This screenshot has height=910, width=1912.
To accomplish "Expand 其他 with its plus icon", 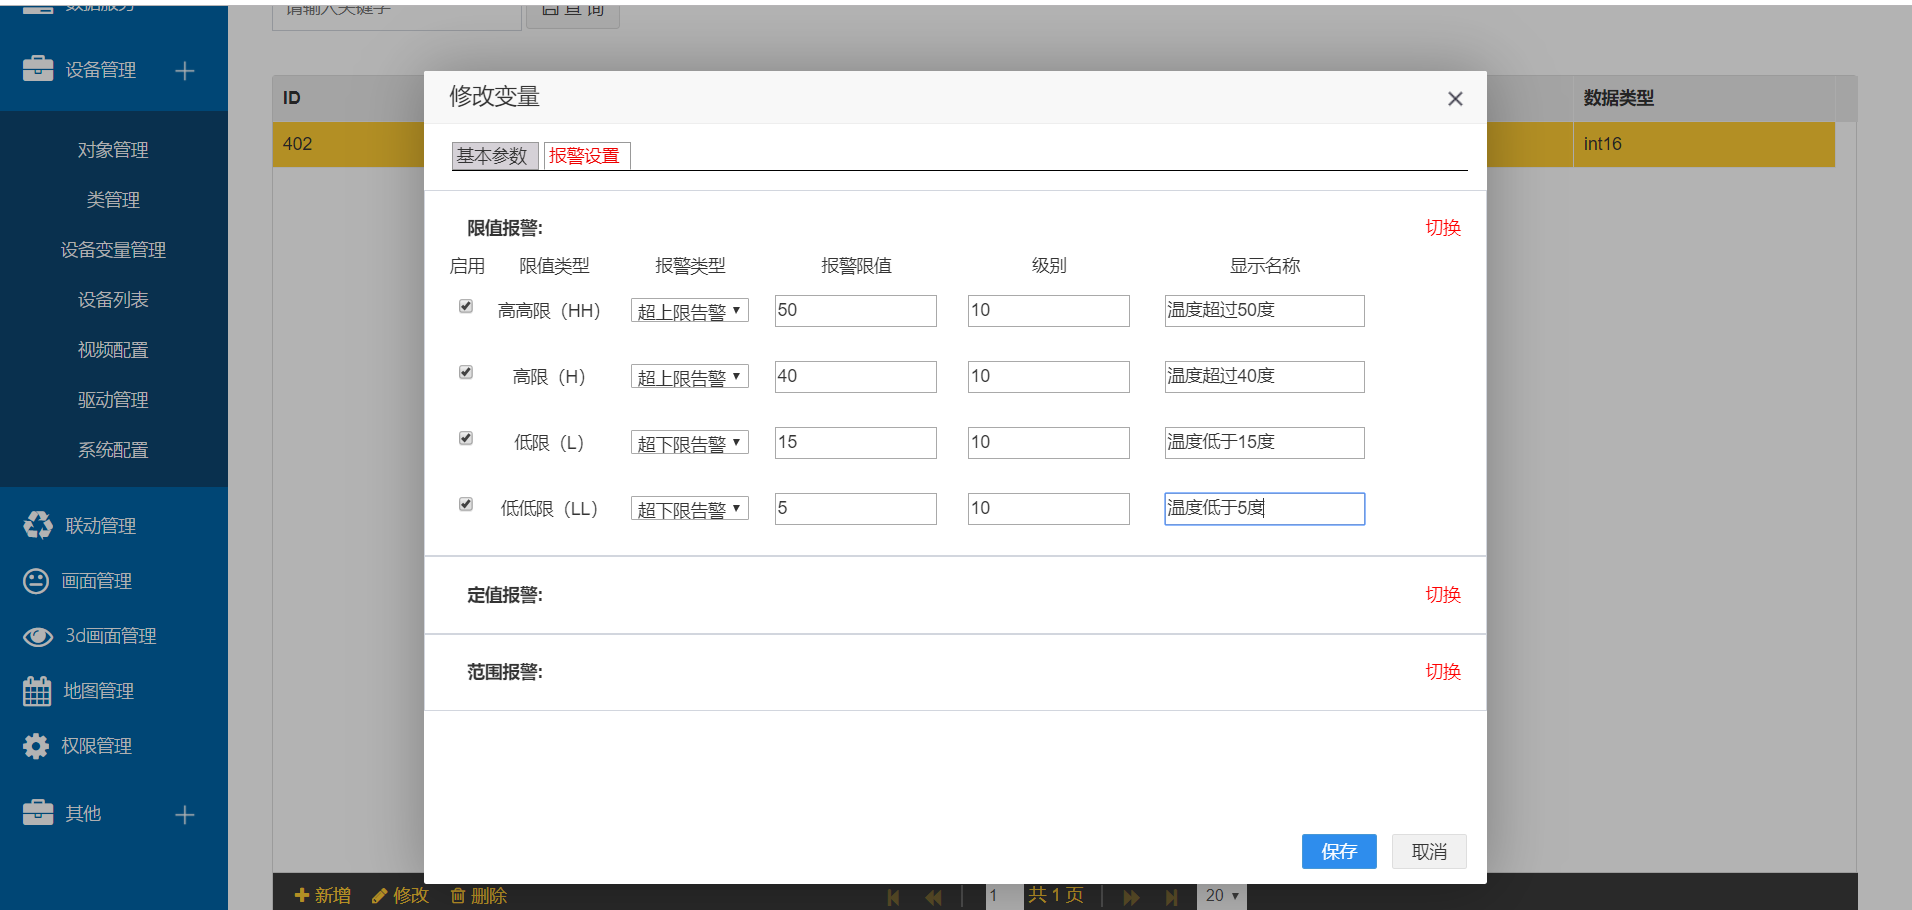I will pos(185,814).
